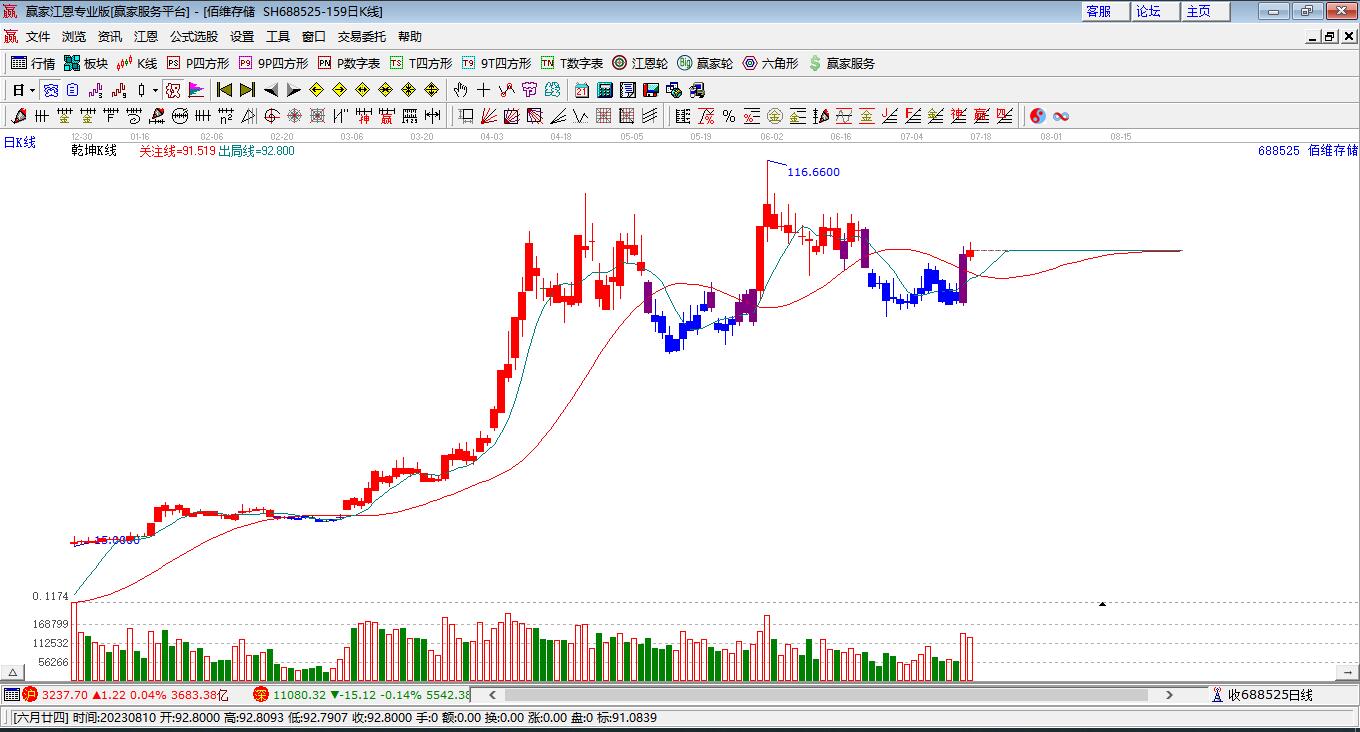Screen dimensions: 1360x732
Task: Open the 公式选股 menu
Action: pos(194,37)
